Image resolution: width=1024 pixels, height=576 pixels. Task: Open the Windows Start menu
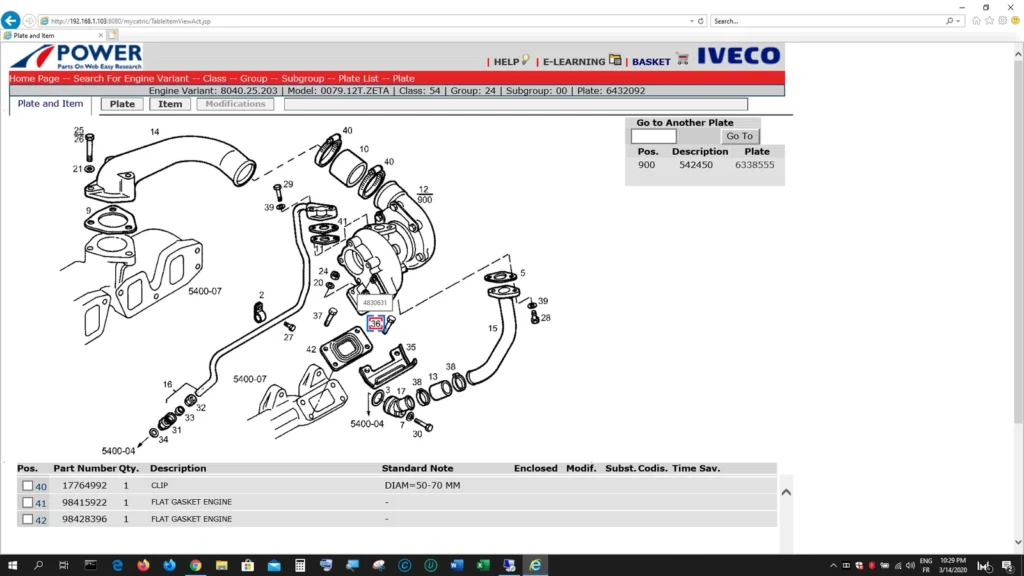click(11, 565)
